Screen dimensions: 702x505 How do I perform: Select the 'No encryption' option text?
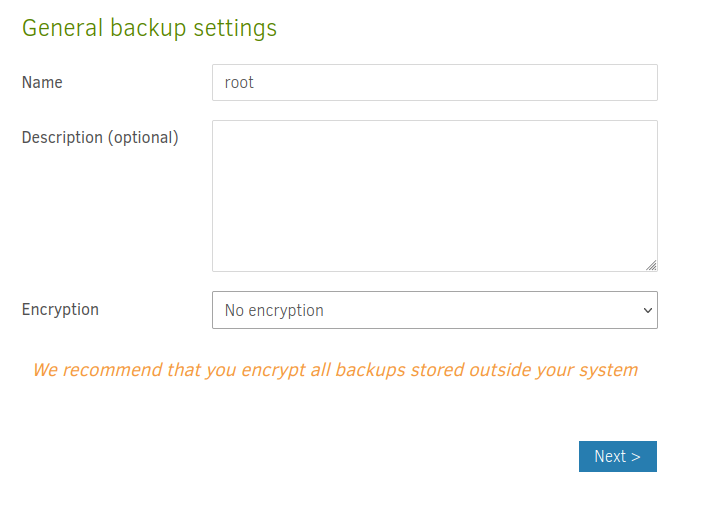tap(274, 310)
